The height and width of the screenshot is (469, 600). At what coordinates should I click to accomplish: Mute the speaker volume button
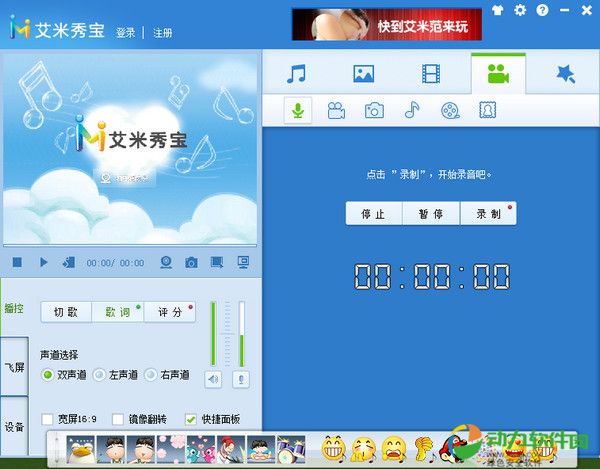[213, 379]
